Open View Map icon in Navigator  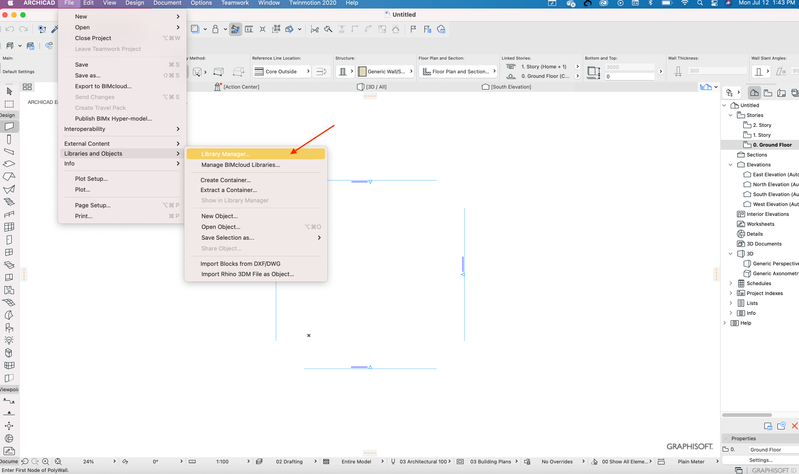768,92
